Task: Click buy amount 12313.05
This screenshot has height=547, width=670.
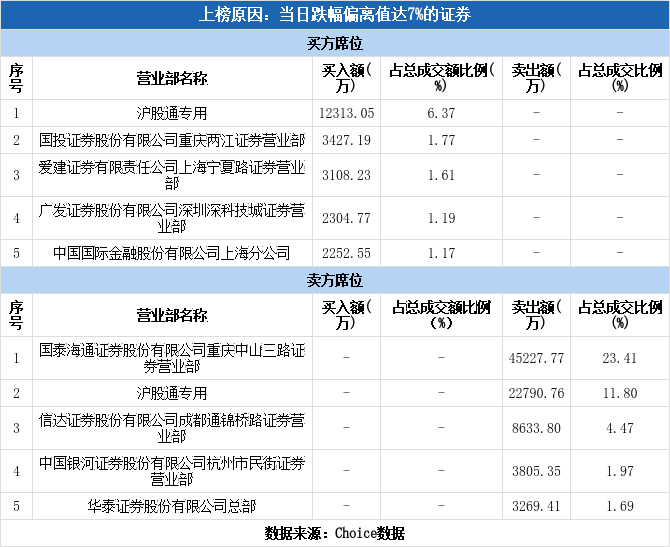Action: point(347,113)
